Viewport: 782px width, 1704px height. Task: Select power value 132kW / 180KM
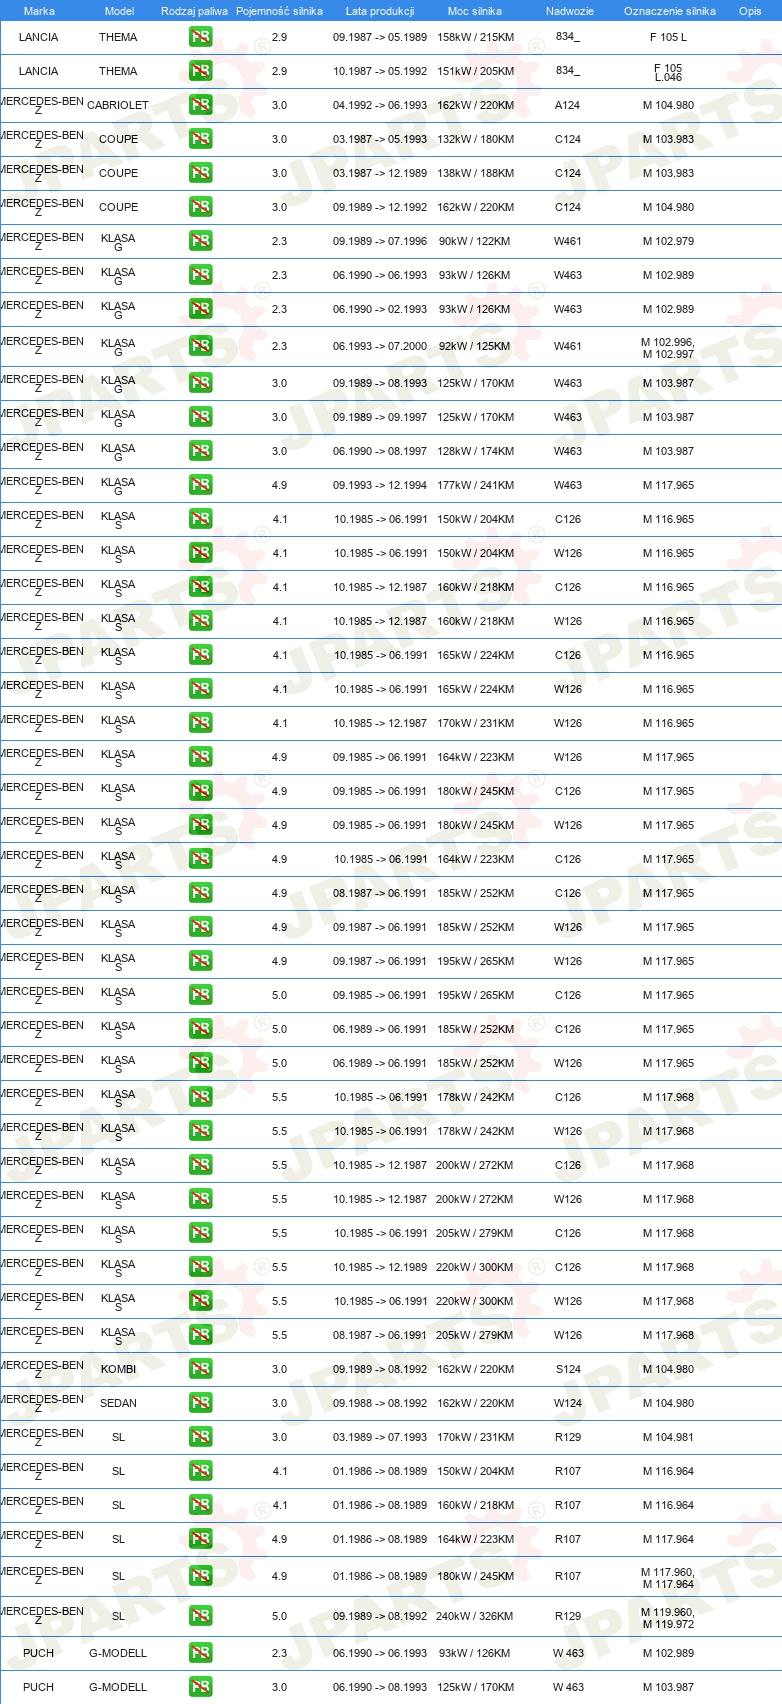[475, 139]
